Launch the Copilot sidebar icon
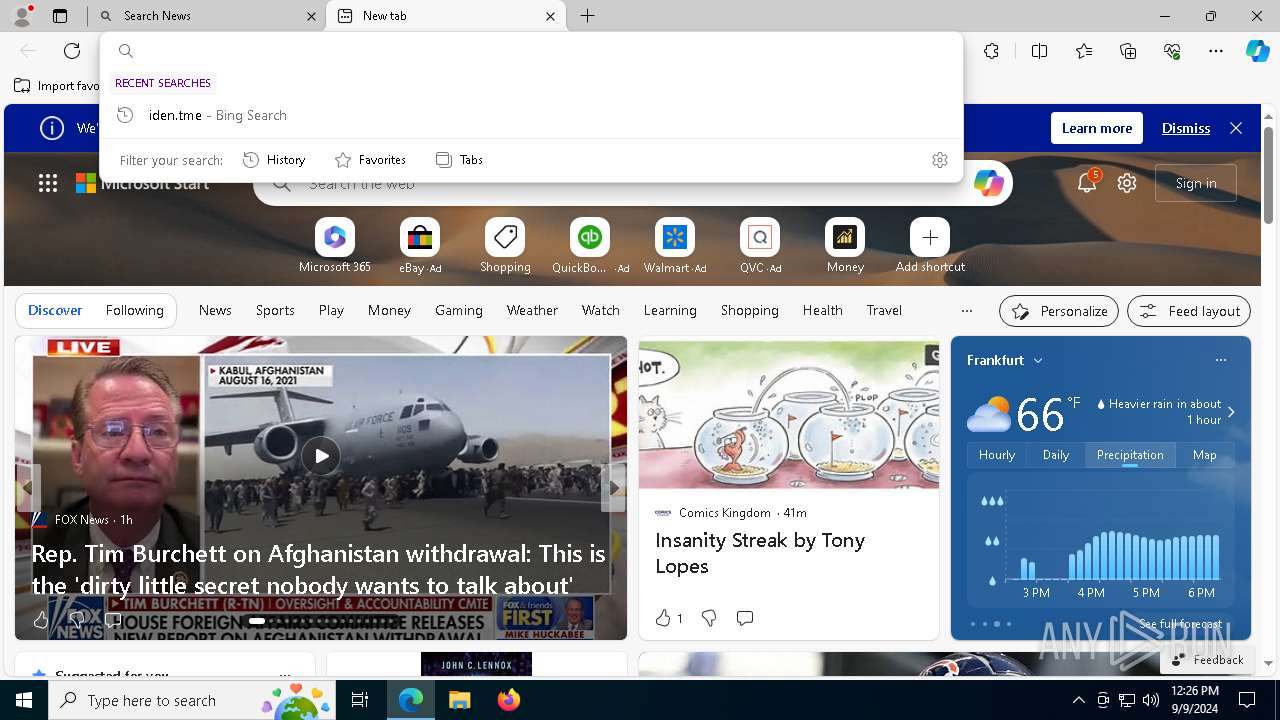This screenshot has width=1280, height=720. click(1257, 51)
